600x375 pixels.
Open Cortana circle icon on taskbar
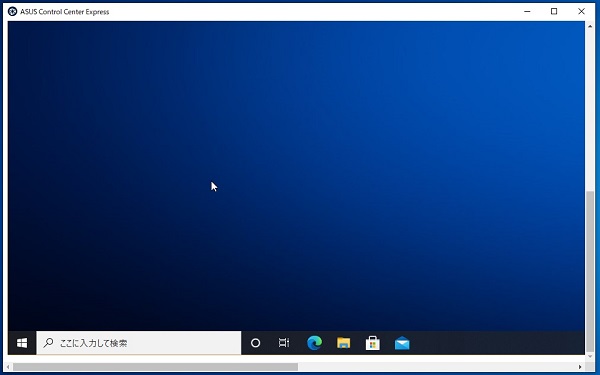[255, 343]
